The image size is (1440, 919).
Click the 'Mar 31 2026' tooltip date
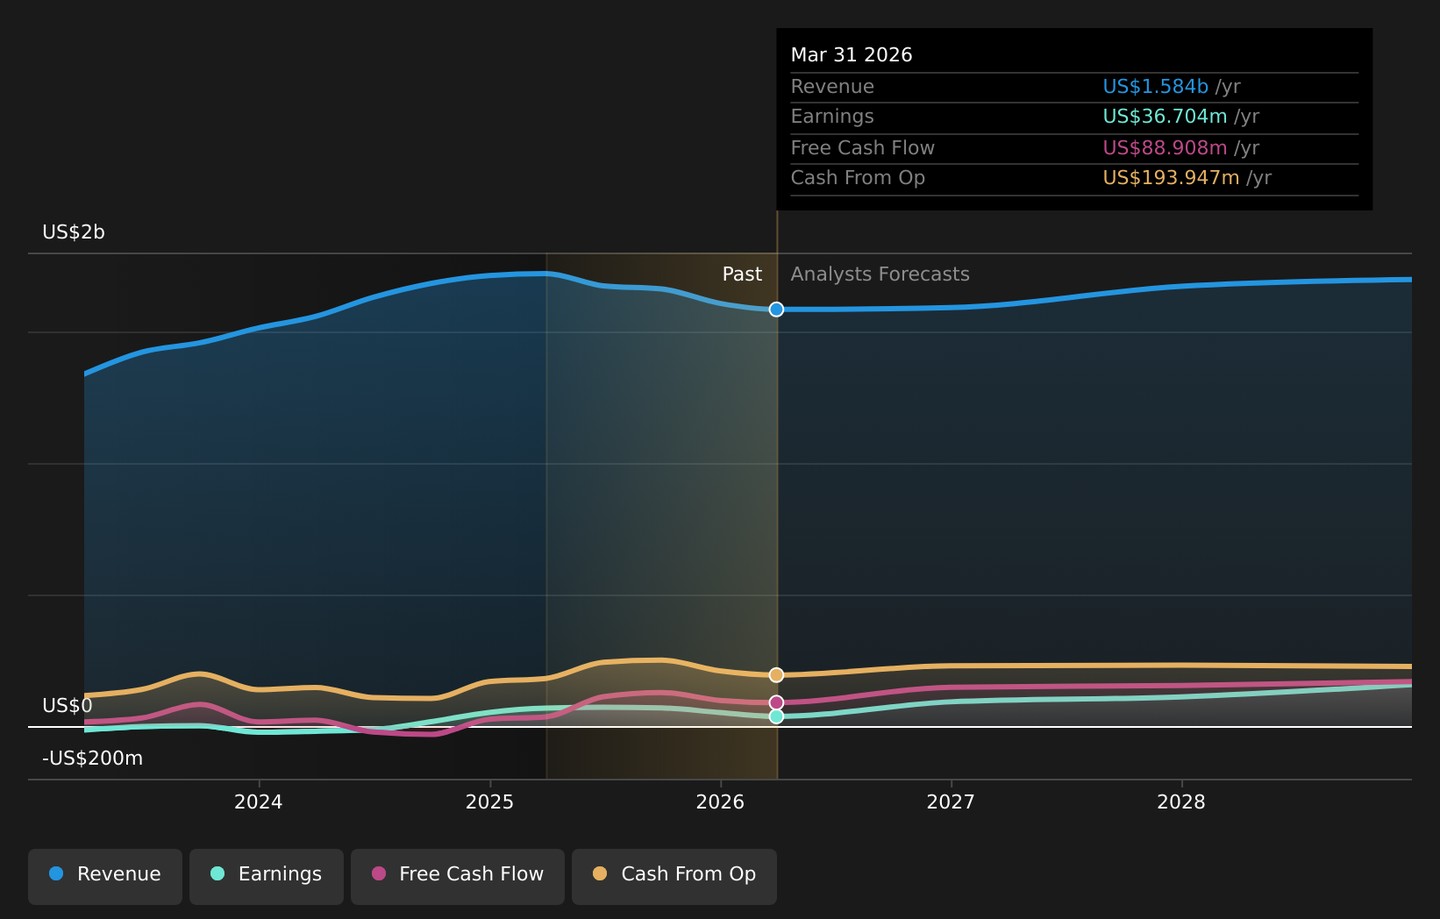852,55
